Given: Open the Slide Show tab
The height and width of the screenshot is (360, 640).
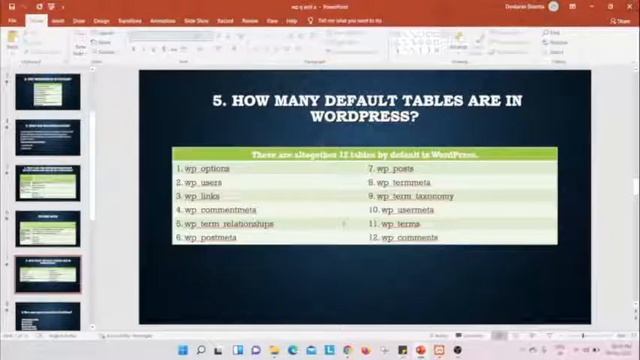Looking at the screenshot, I should point(196,21).
